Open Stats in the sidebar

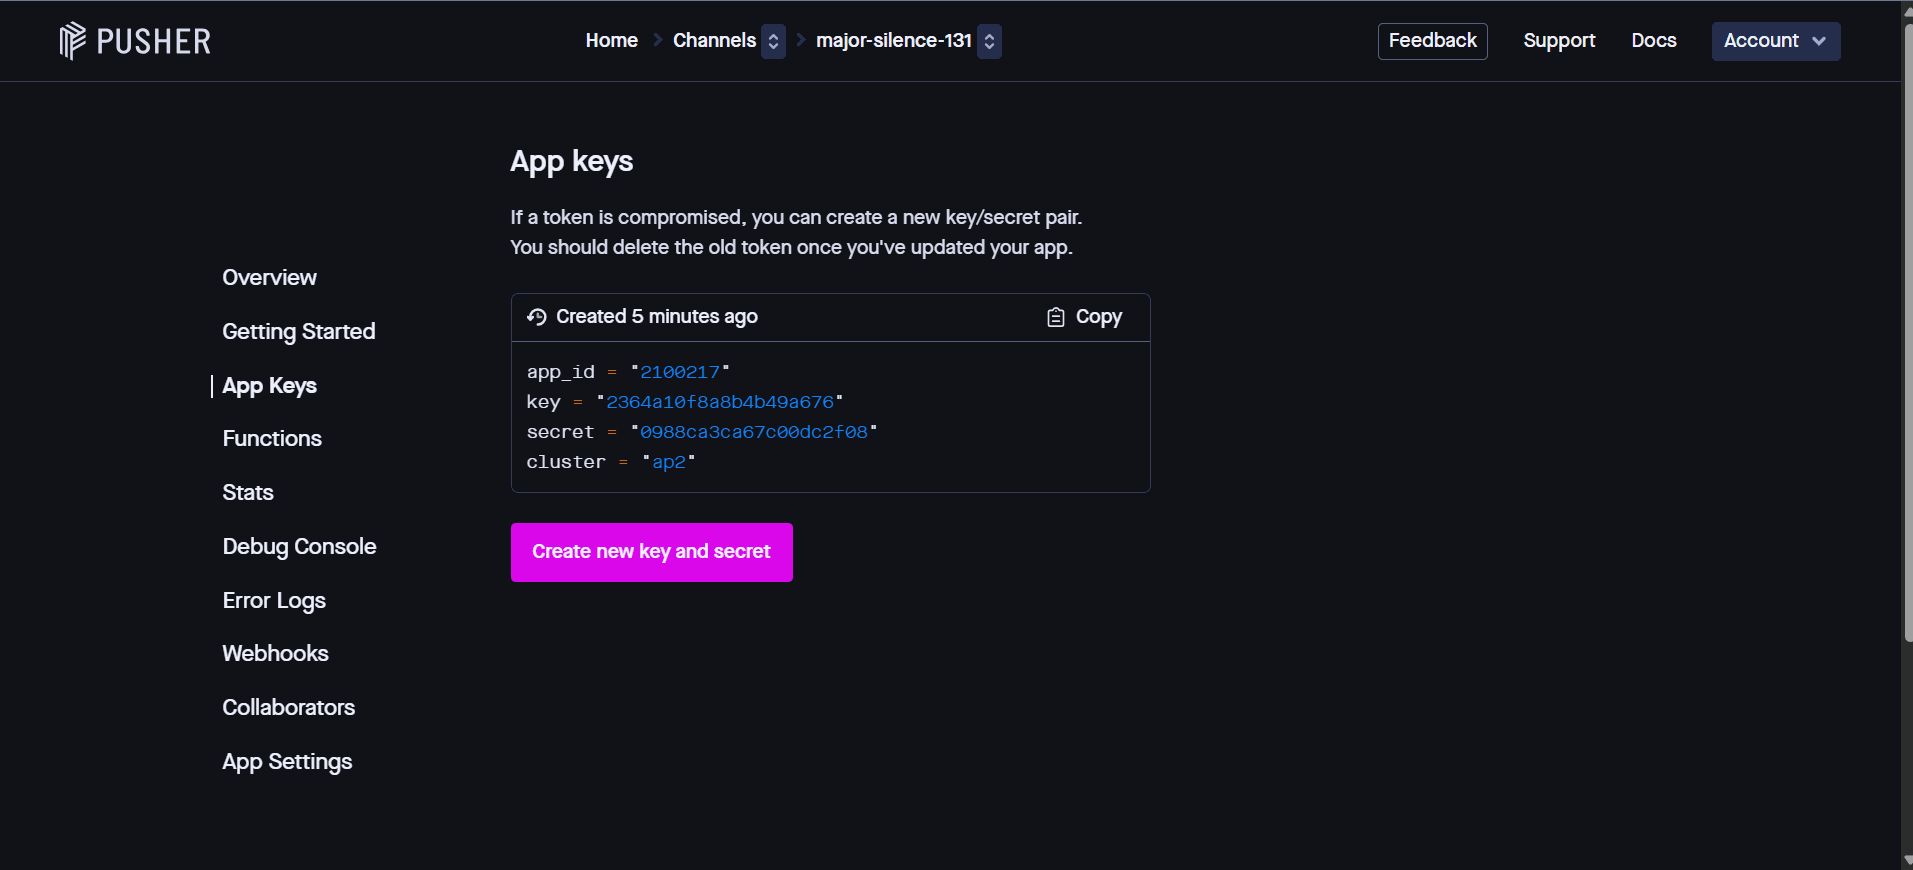point(247,492)
